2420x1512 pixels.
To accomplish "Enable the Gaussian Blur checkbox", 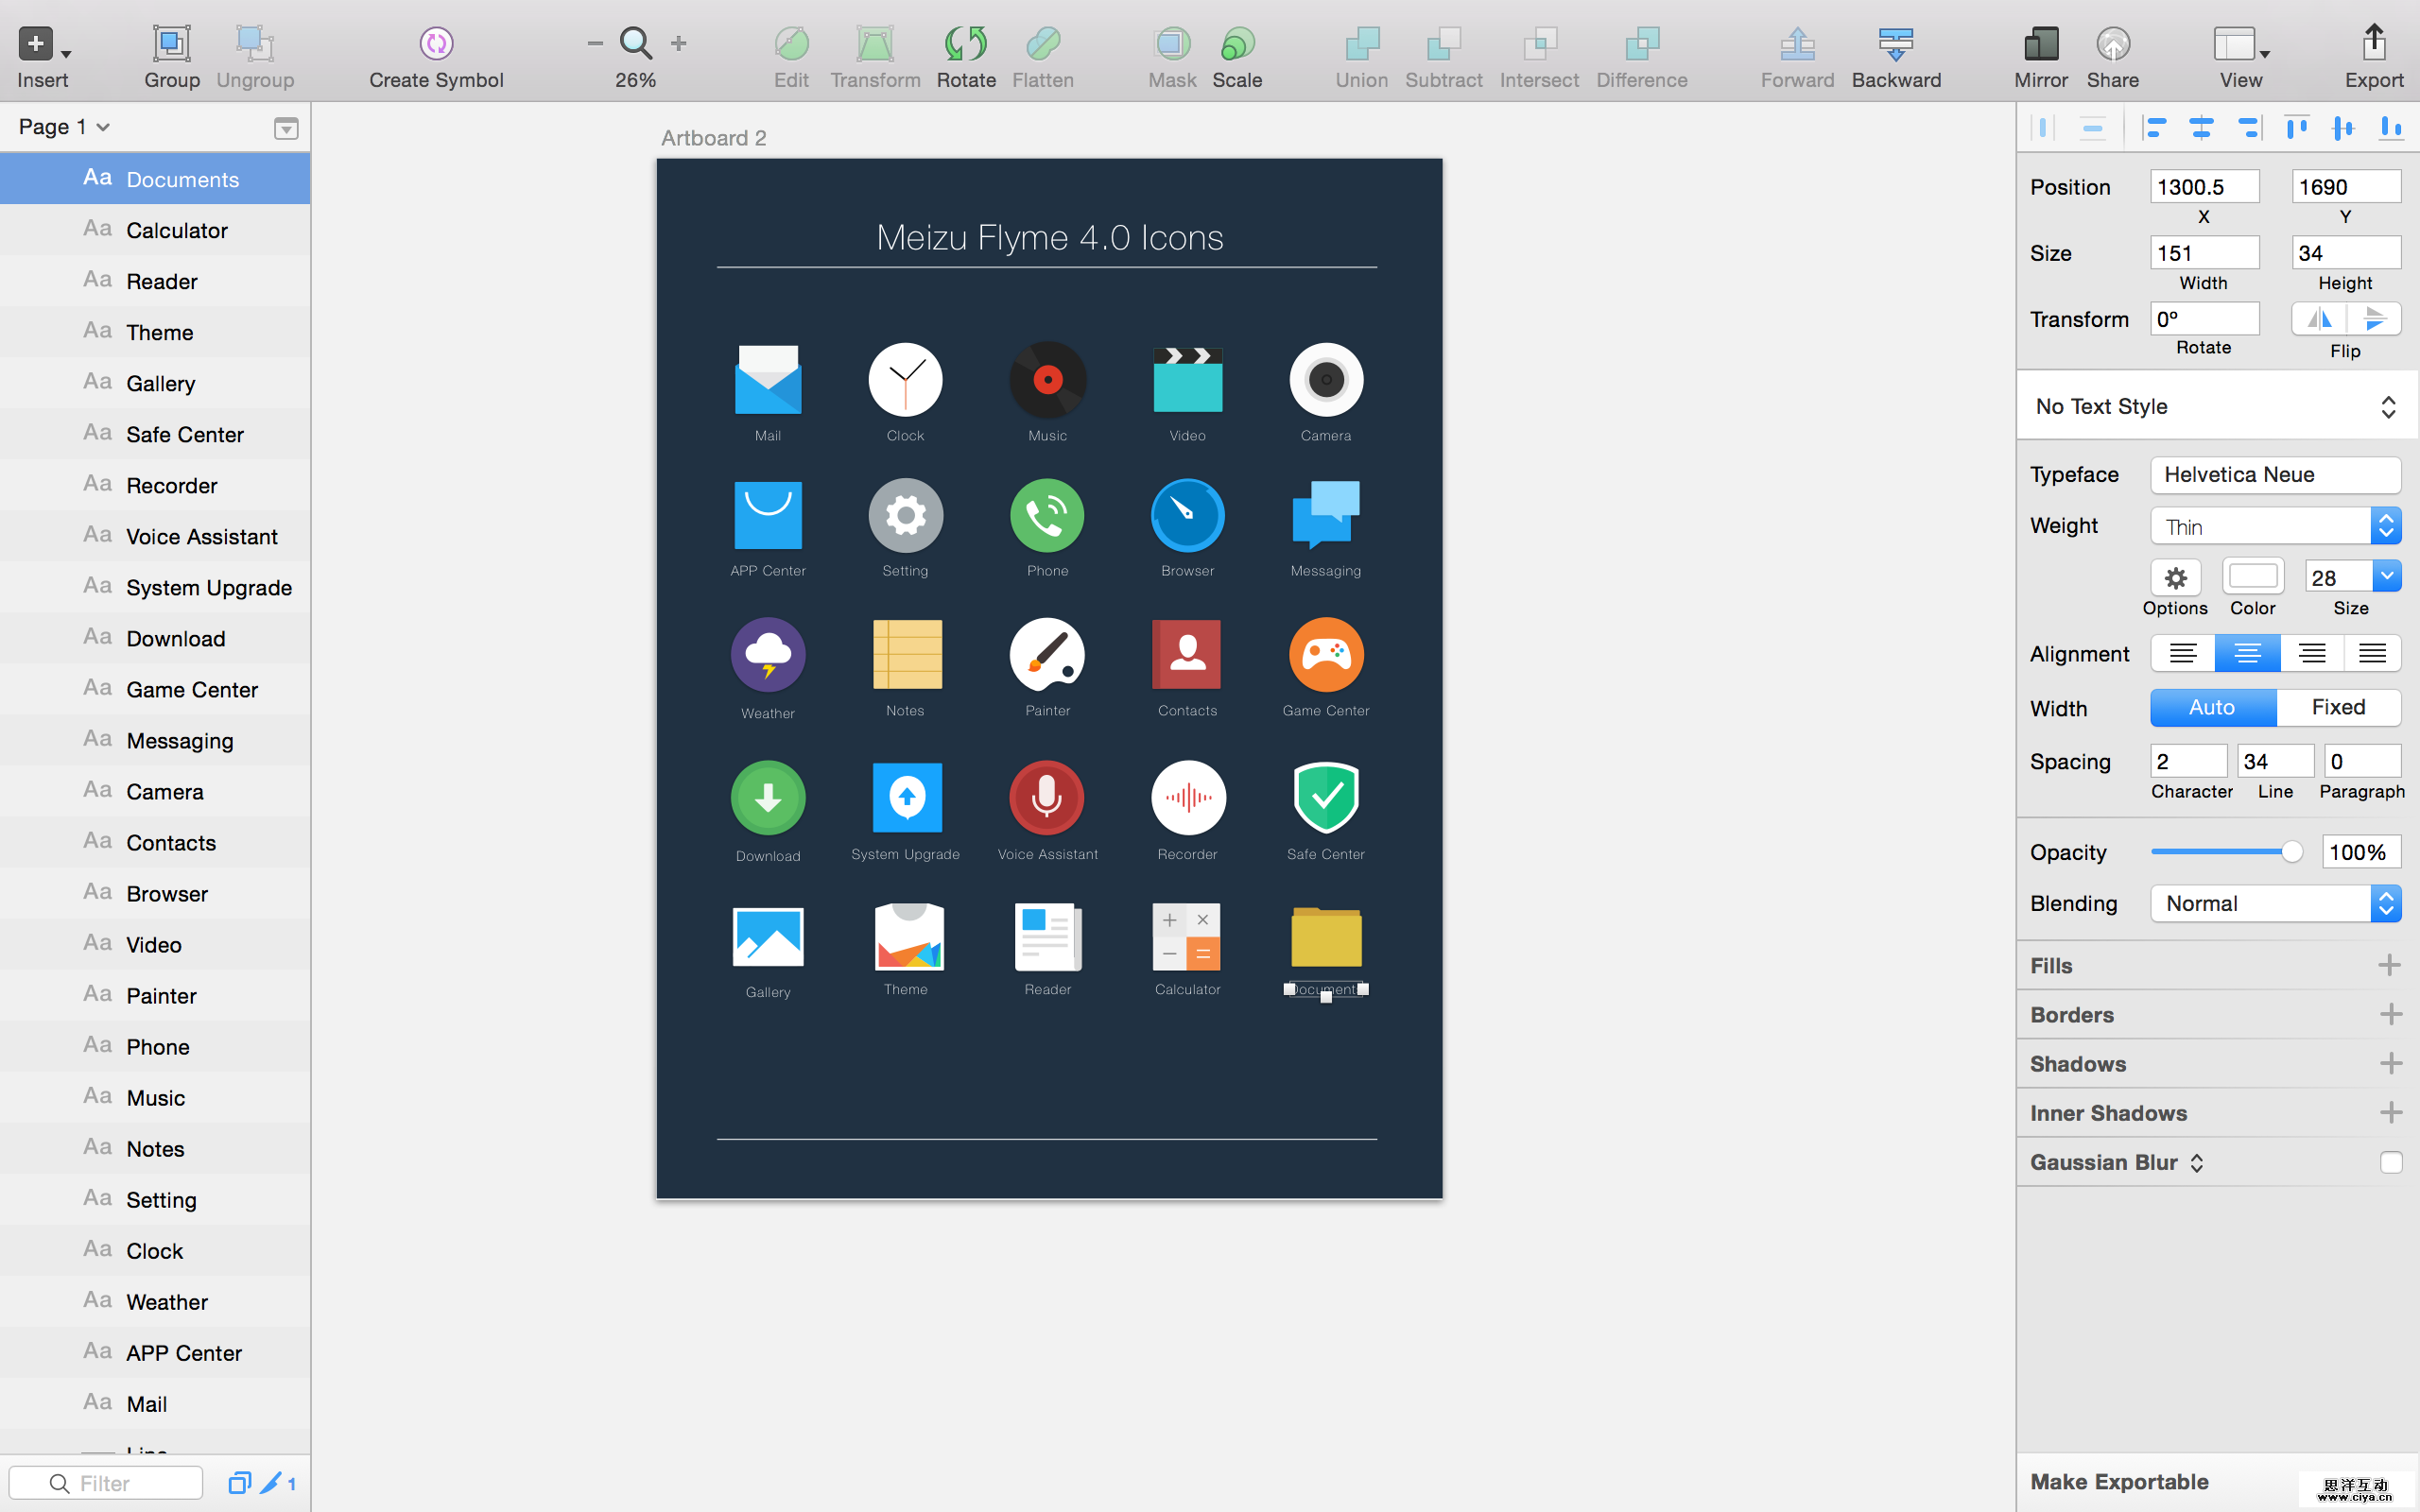I will click(x=2390, y=1162).
